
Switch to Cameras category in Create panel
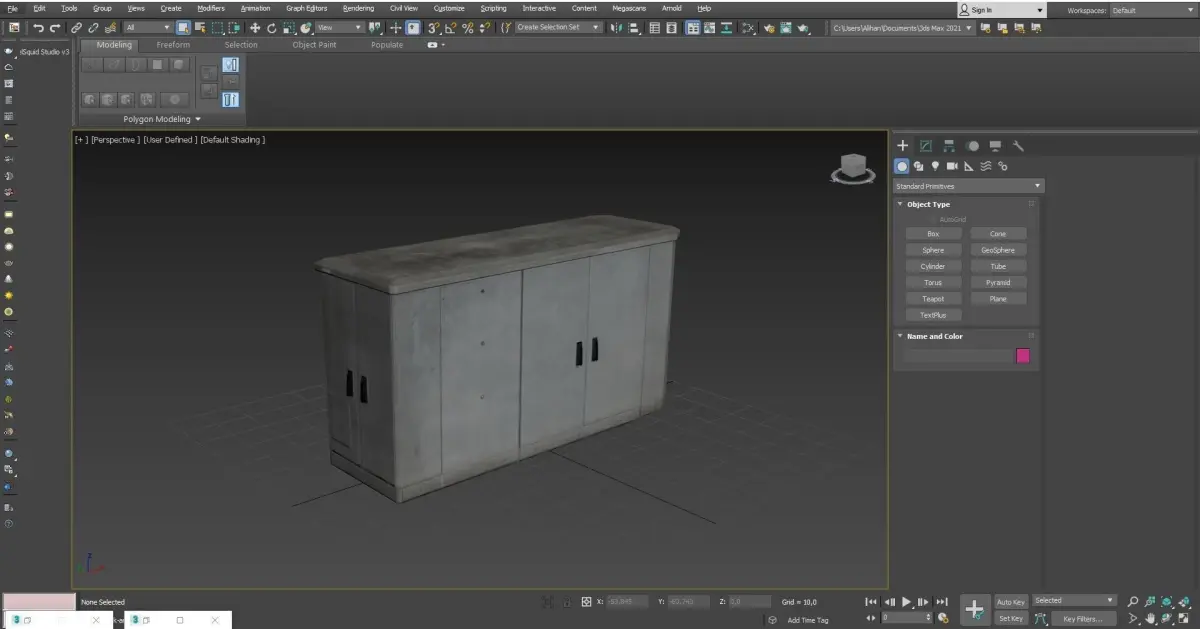(952, 166)
